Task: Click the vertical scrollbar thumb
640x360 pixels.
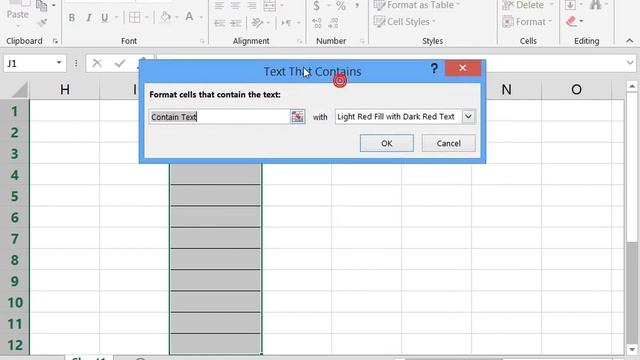Action: [x=632, y=168]
